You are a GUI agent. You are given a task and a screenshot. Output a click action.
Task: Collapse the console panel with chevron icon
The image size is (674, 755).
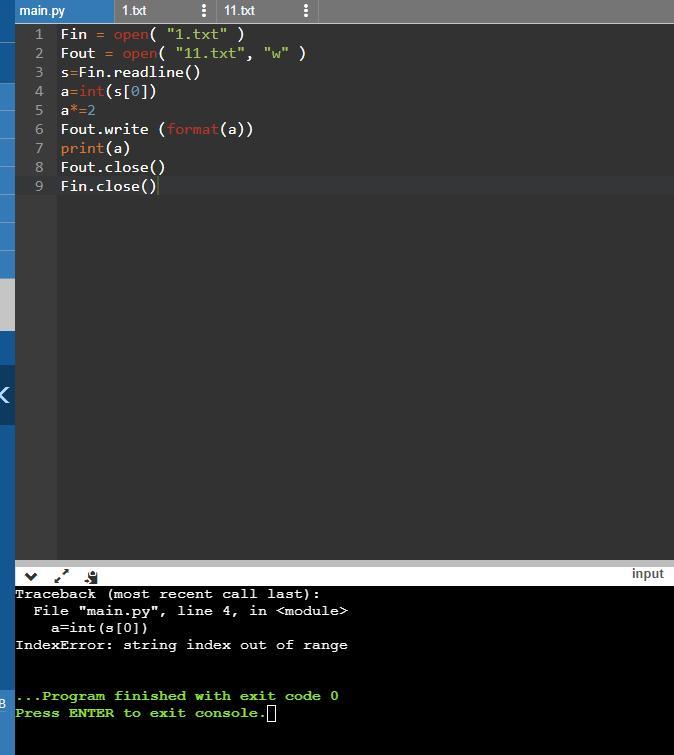click(31, 576)
